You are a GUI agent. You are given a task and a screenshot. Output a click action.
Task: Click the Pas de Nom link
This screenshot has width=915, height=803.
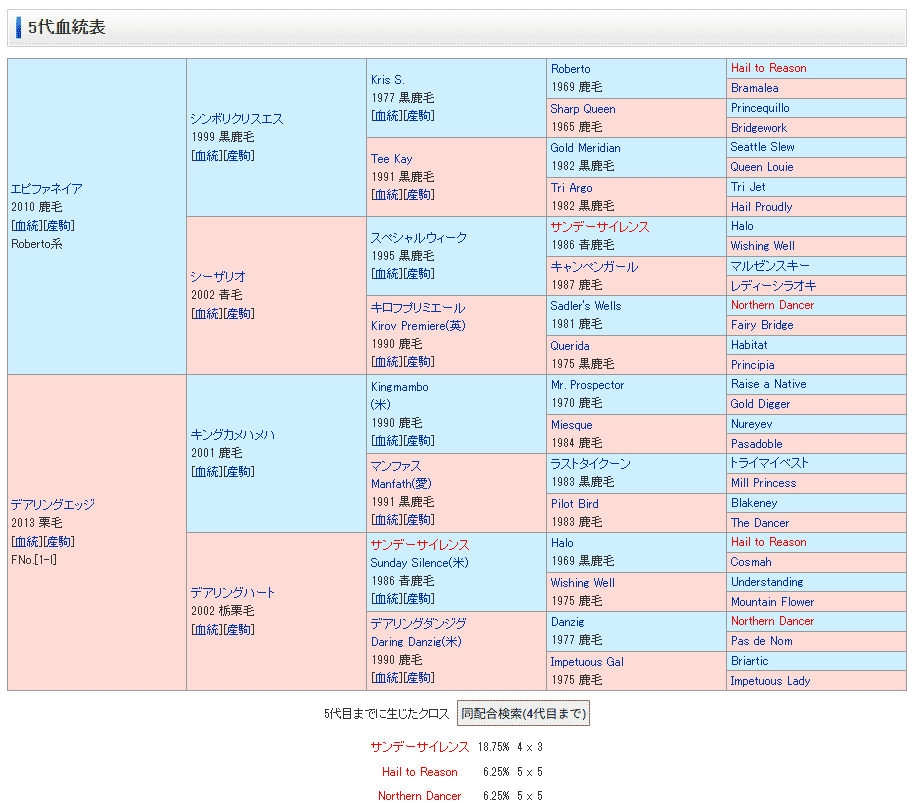[762, 641]
